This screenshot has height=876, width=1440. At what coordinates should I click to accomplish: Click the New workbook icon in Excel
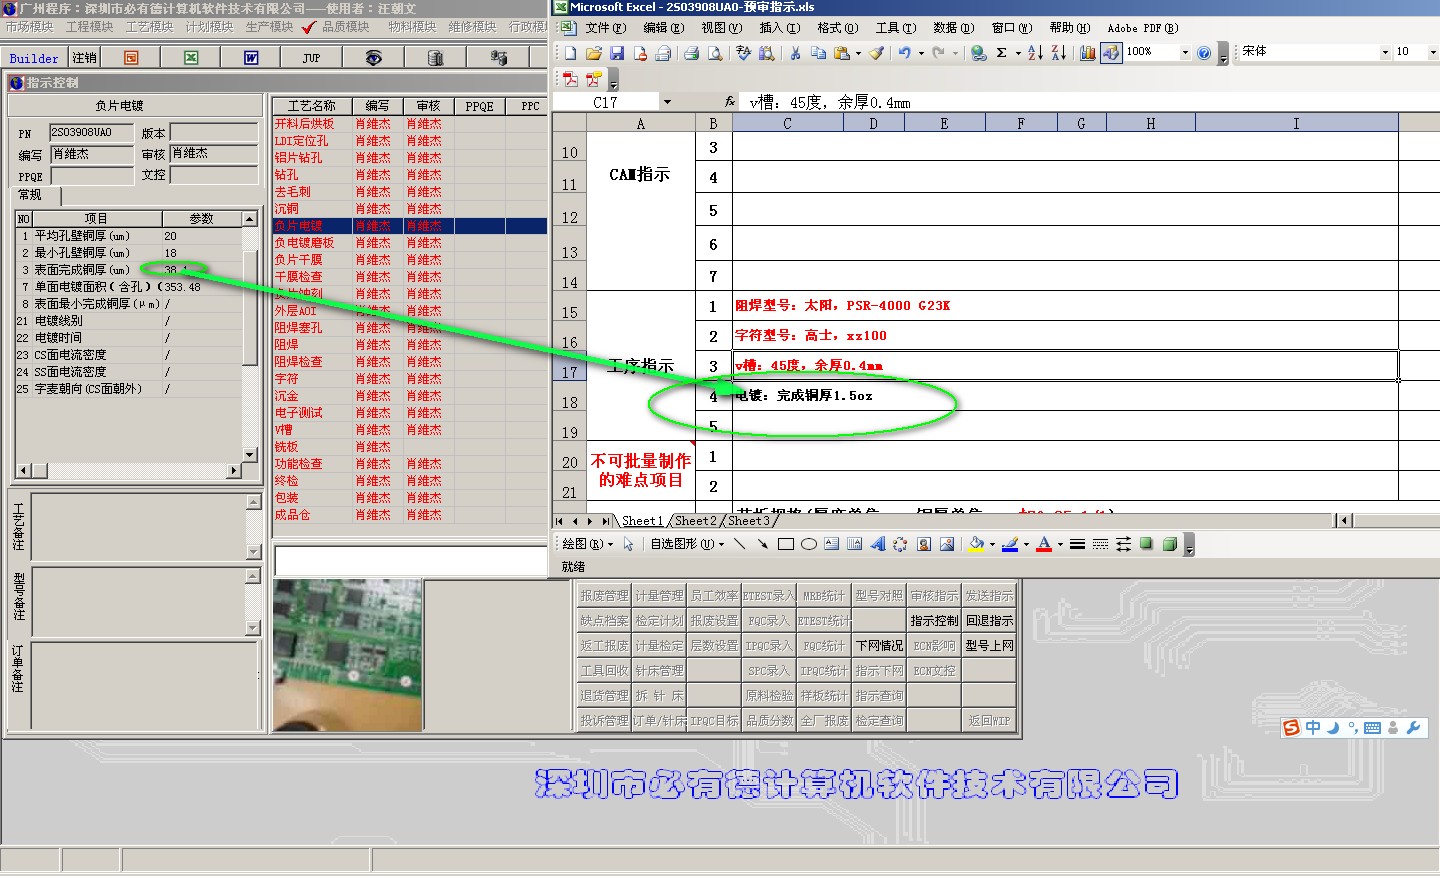click(x=570, y=53)
